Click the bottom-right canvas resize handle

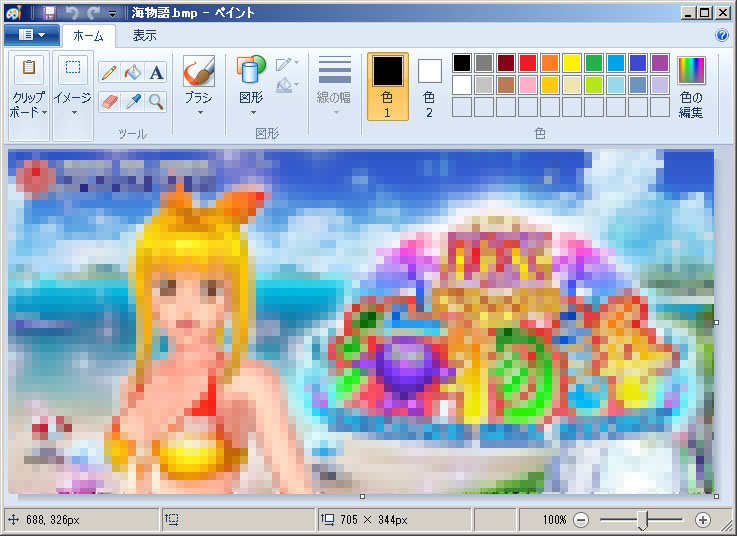tap(716, 497)
